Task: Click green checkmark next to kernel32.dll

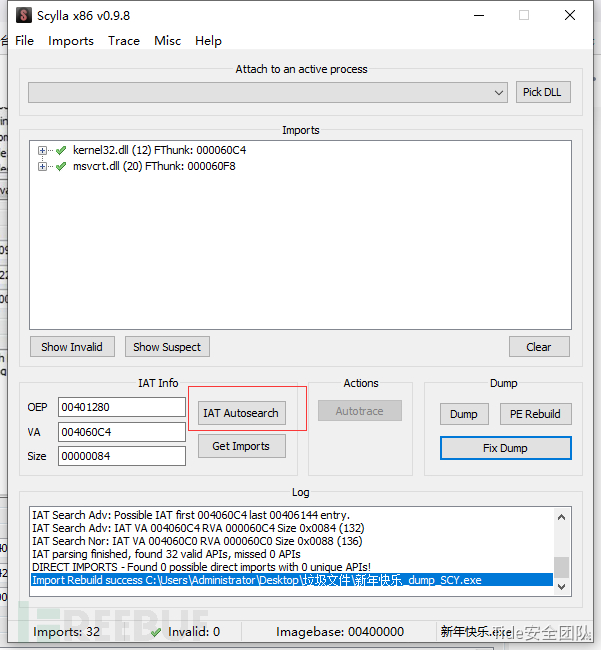Action: 61,151
